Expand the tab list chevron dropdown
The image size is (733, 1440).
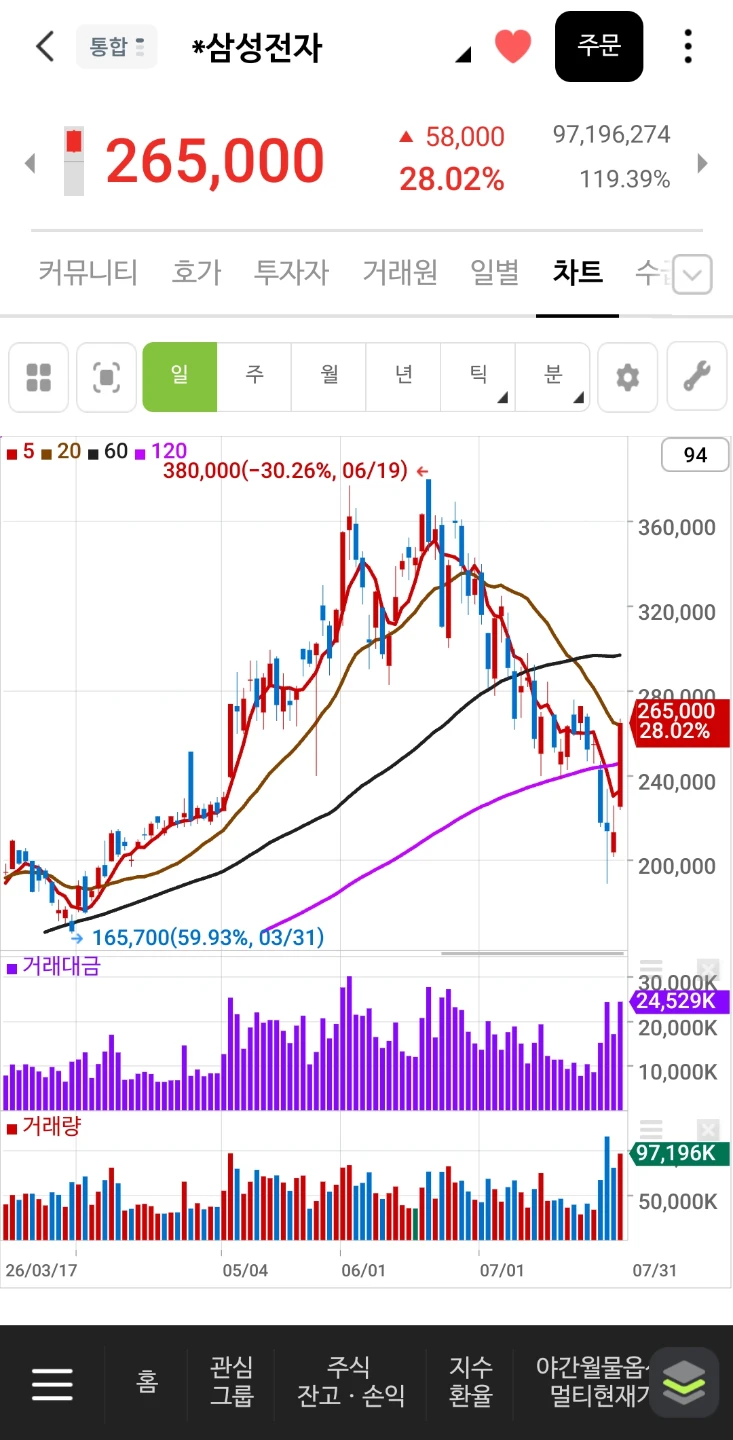[692, 274]
